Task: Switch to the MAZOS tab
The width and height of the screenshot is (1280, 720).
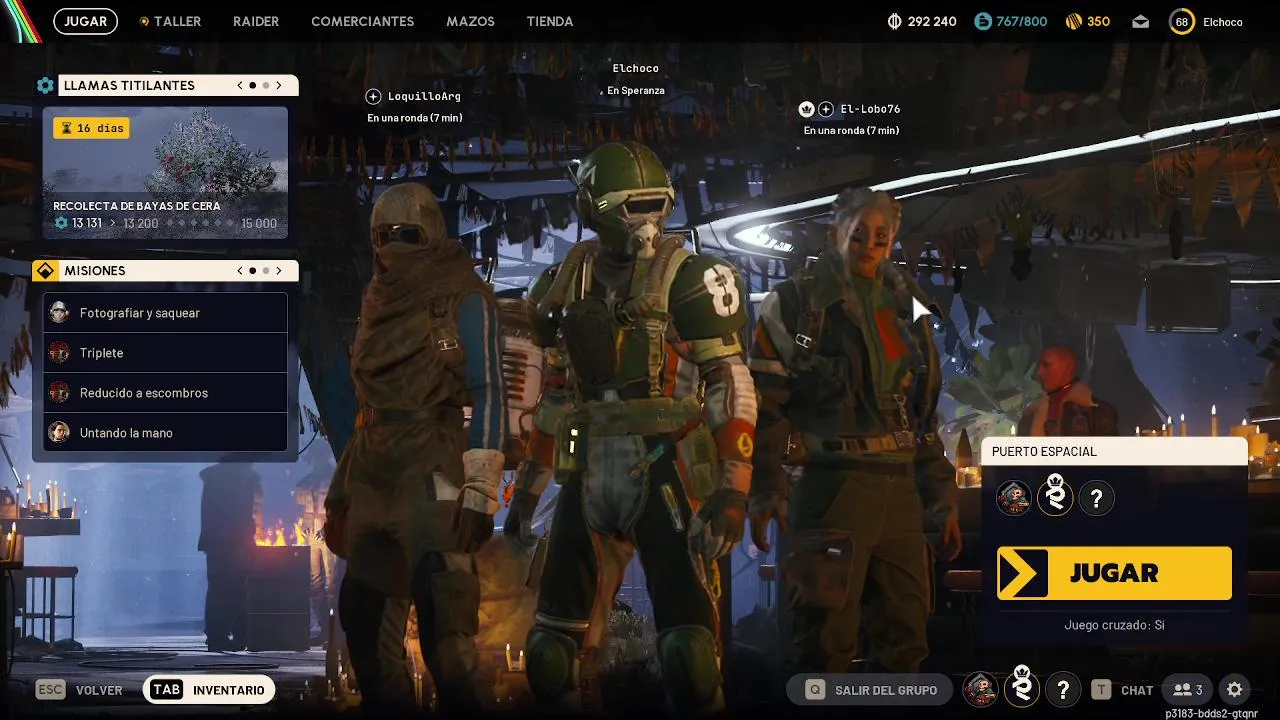Action: click(x=470, y=21)
